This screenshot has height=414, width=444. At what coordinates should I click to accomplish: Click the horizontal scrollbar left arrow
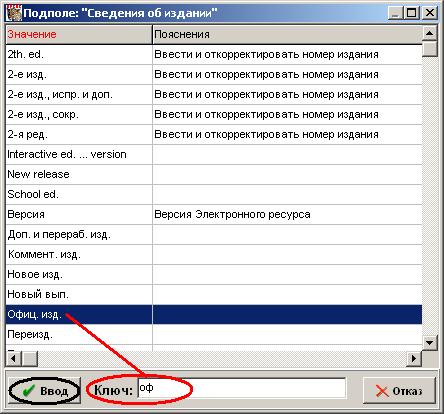[x=14, y=359]
